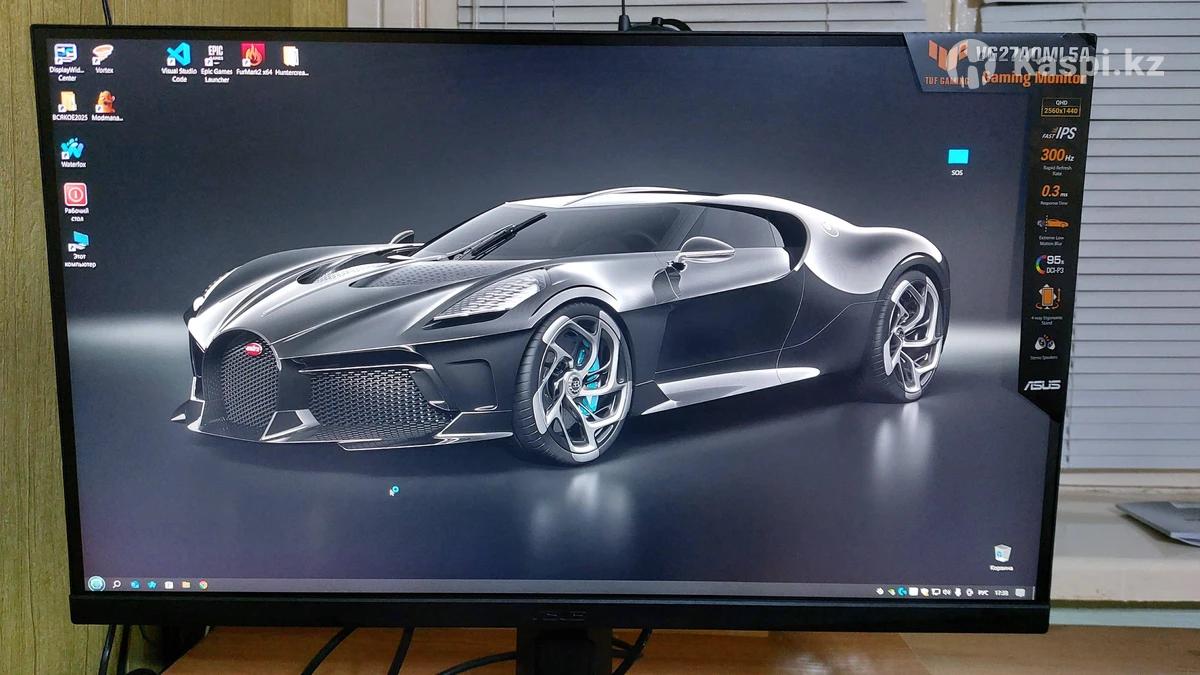Select the SOS icon on desktop

coord(957,157)
